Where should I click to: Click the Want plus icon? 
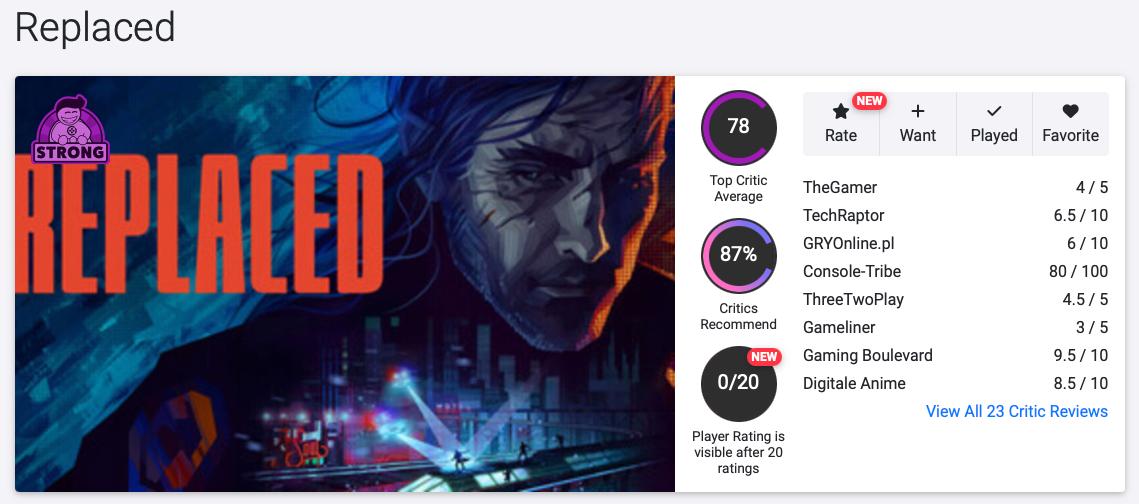point(918,112)
